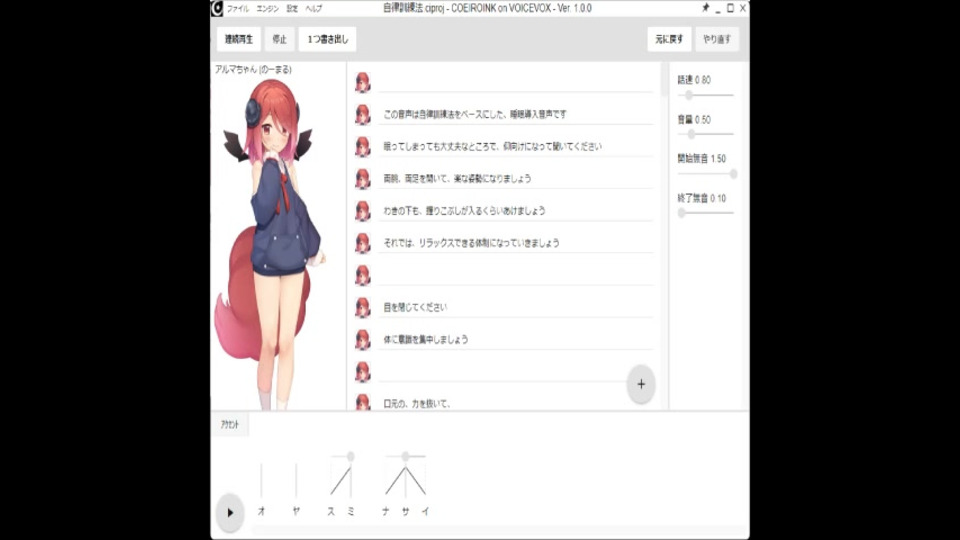The image size is (960, 540).
Task: Click the 元に戻す undo button
Action: coord(669,39)
